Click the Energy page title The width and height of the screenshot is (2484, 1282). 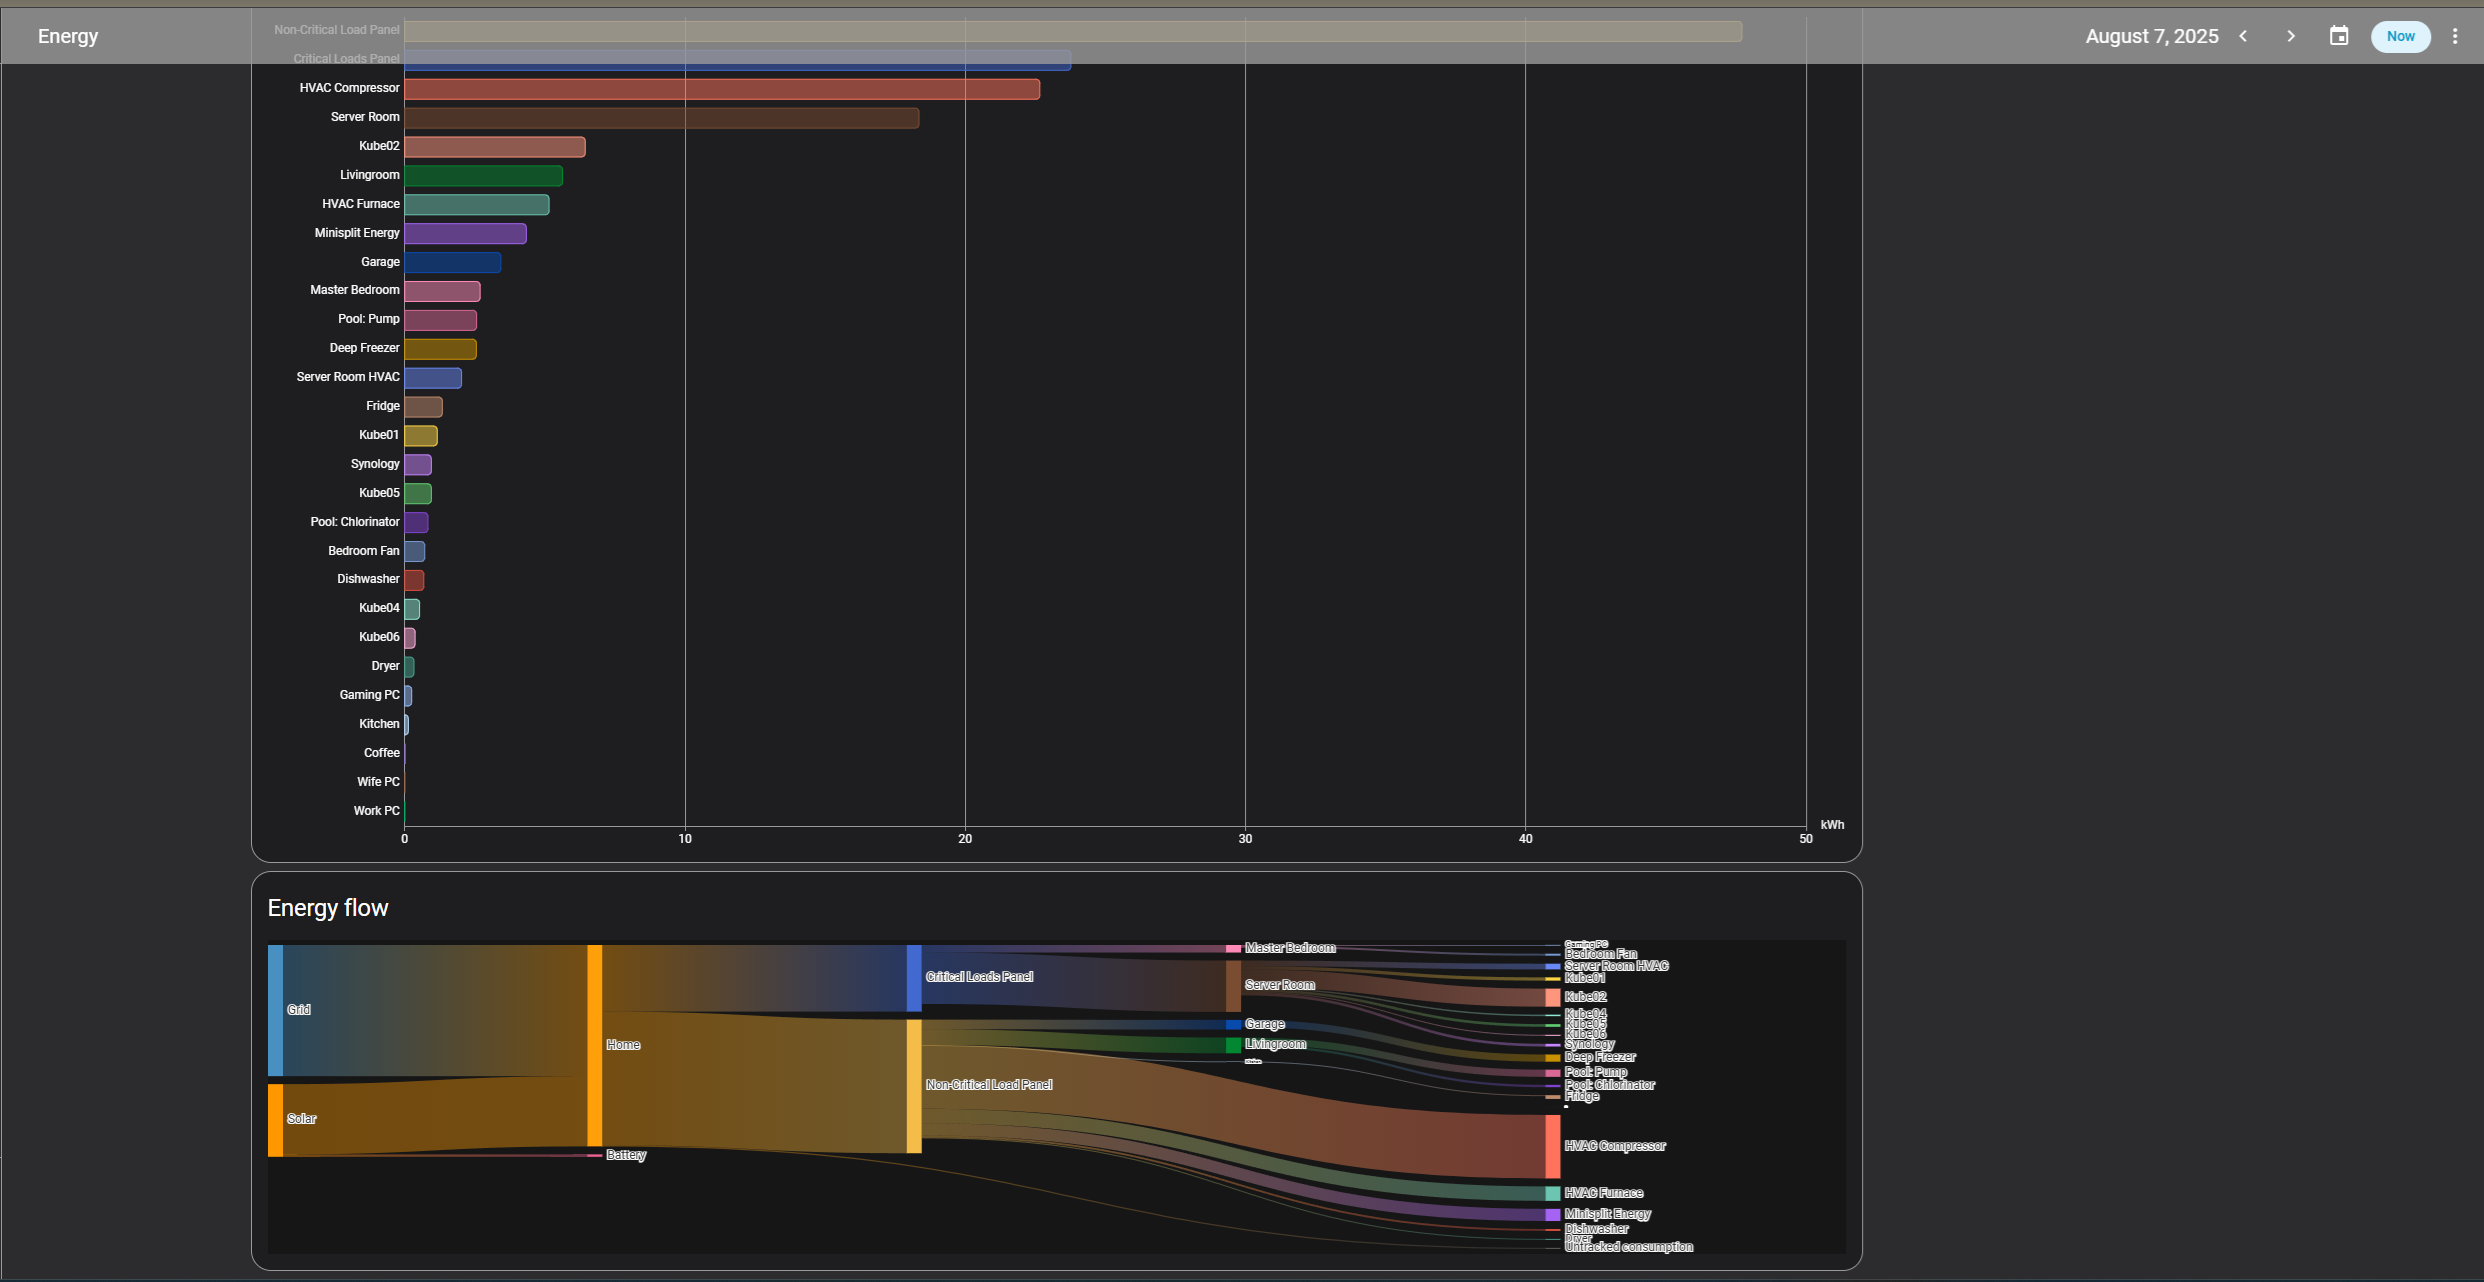68,36
